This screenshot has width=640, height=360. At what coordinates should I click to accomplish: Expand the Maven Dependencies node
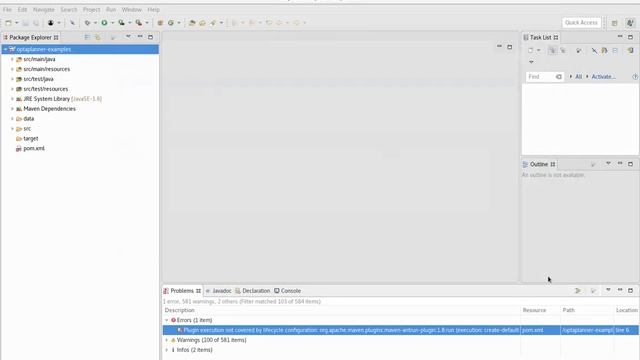pos(12,109)
